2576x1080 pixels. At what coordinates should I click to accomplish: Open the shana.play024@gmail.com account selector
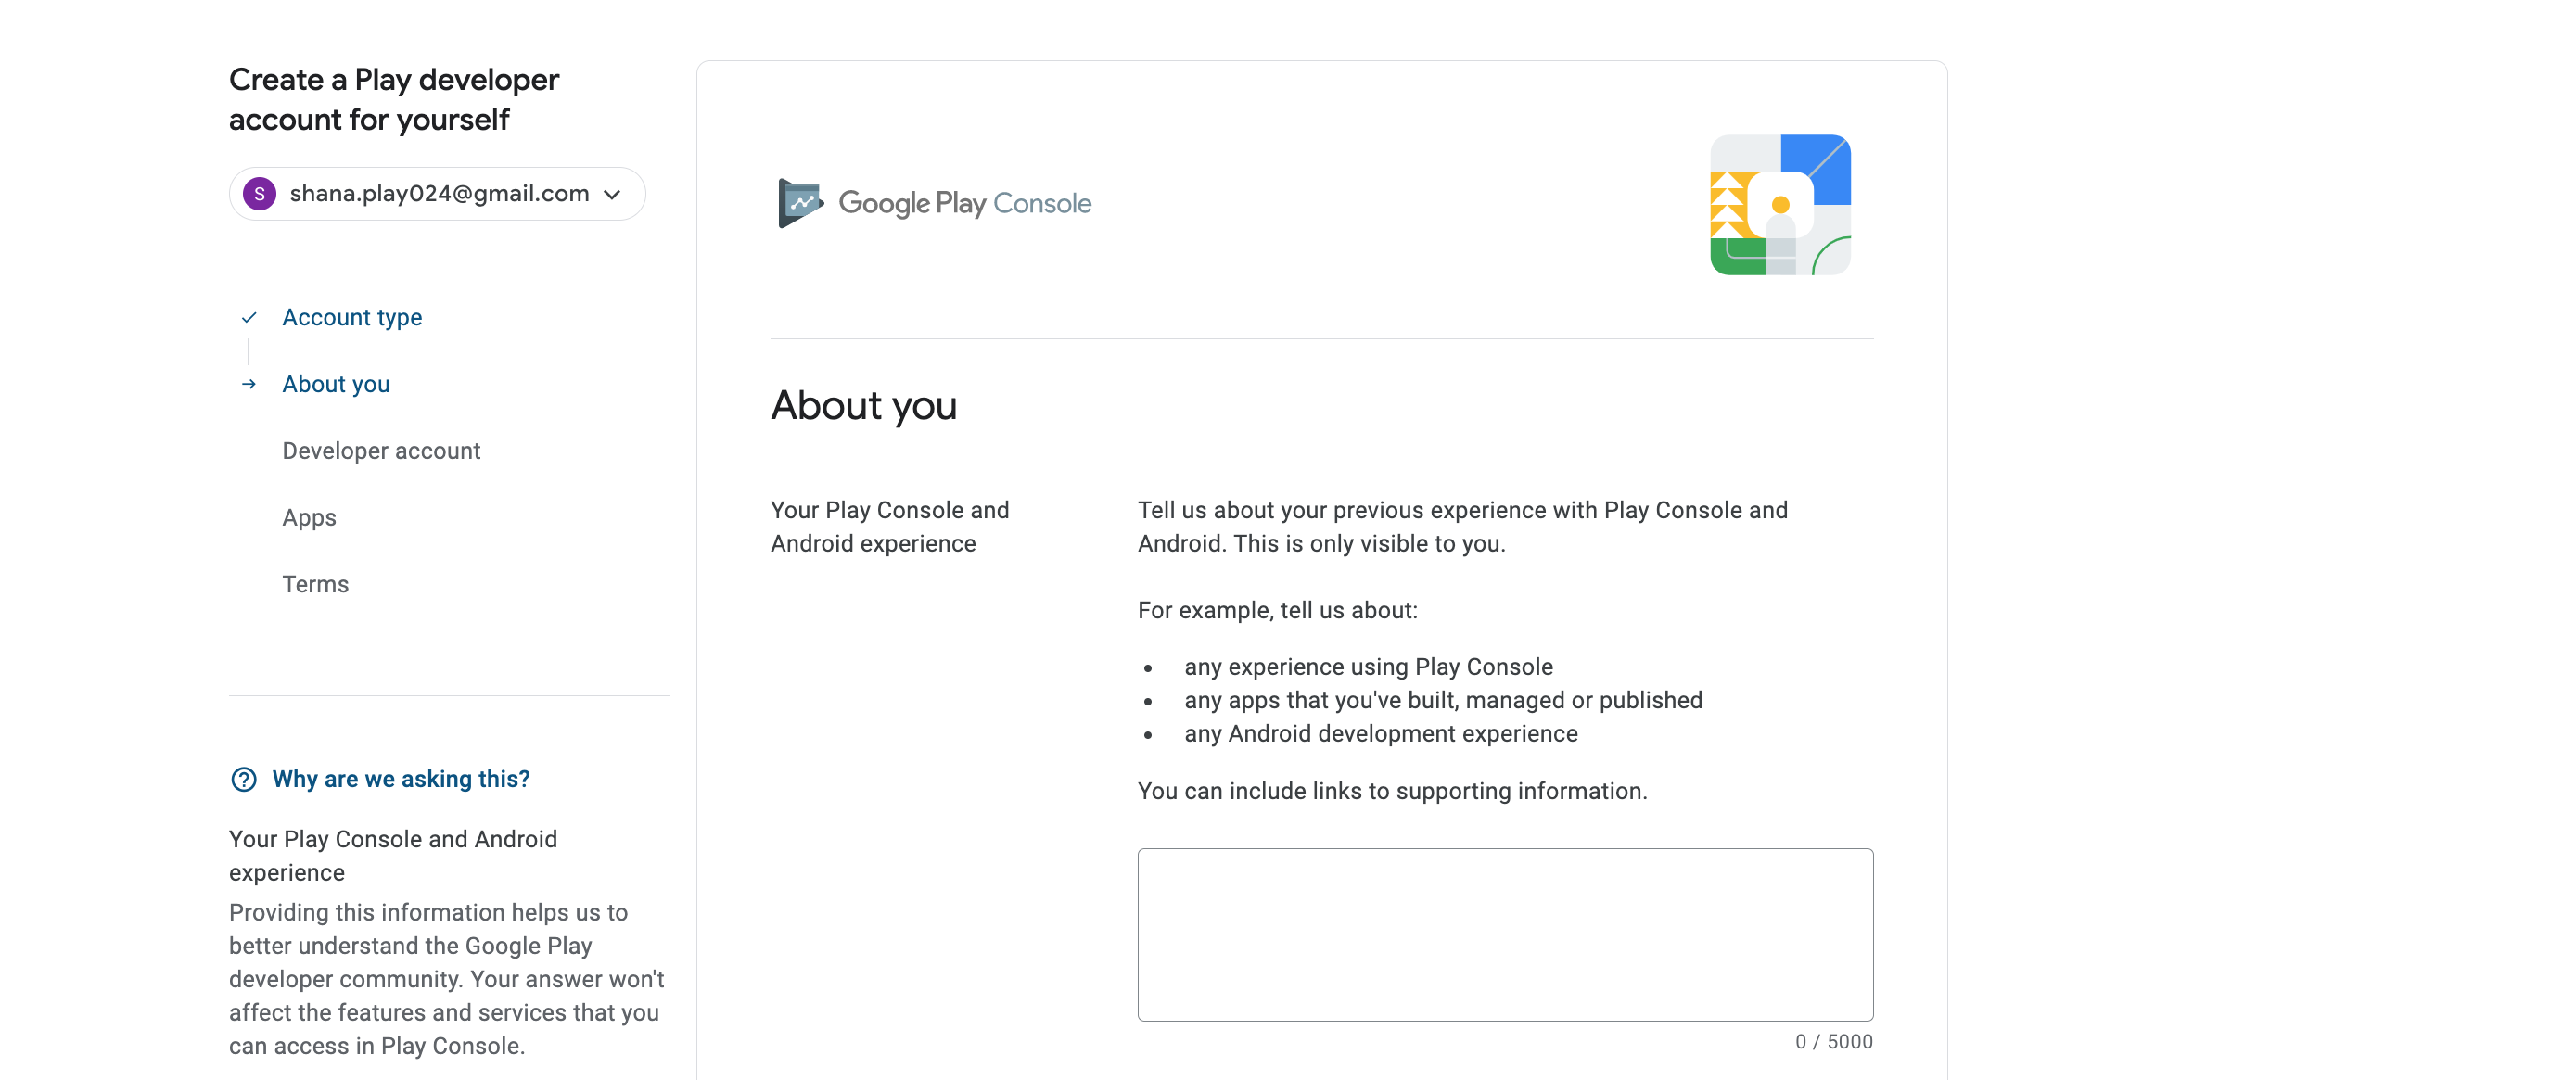pos(439,194)
